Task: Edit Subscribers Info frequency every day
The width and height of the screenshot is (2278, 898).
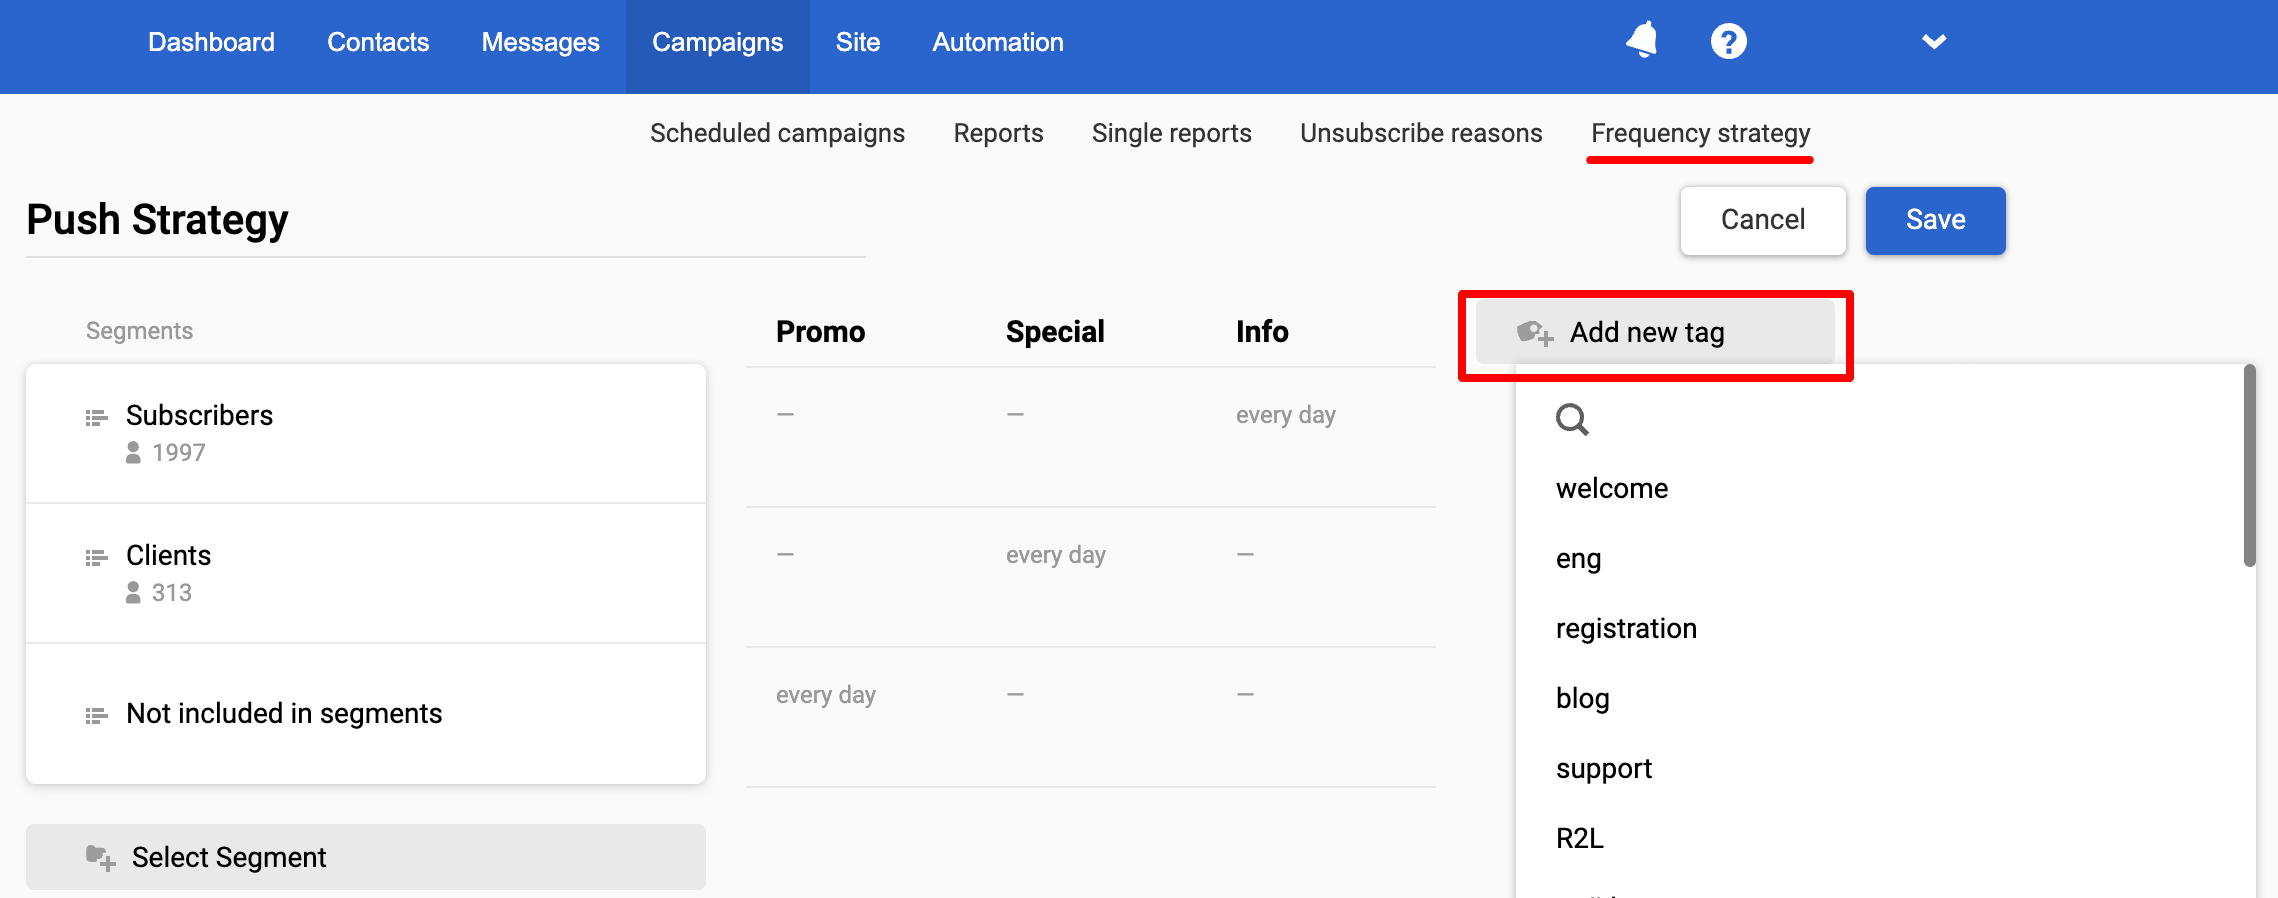Action: (x=1286, y=415)
